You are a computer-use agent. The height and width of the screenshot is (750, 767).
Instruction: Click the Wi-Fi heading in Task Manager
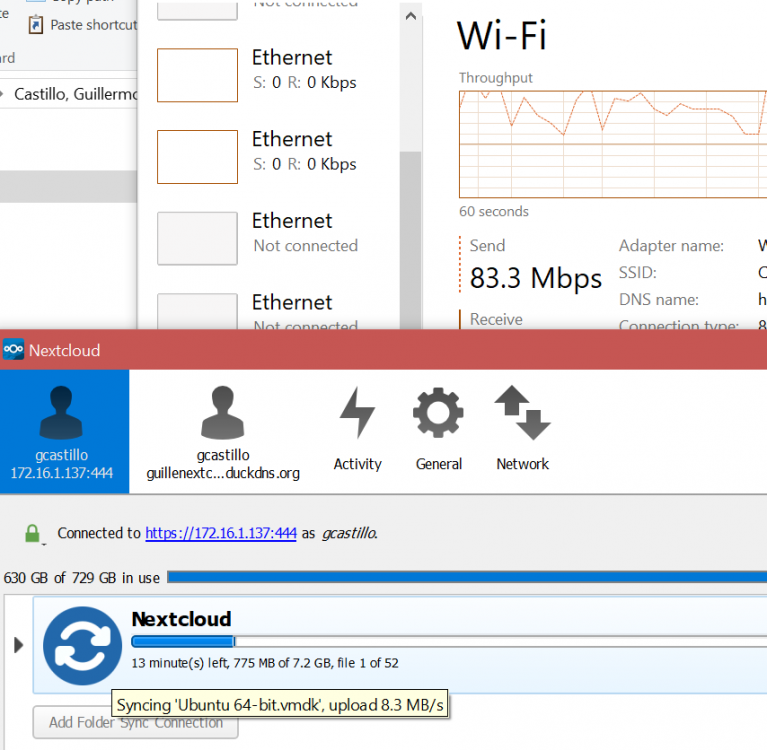[x=501, y=35]
